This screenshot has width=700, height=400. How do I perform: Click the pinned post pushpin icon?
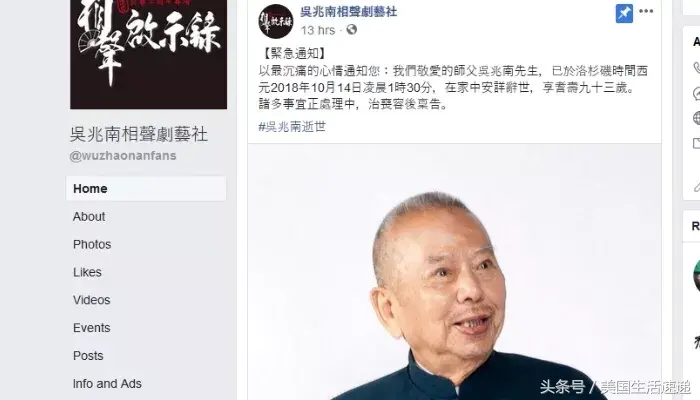tap(624, 13)
